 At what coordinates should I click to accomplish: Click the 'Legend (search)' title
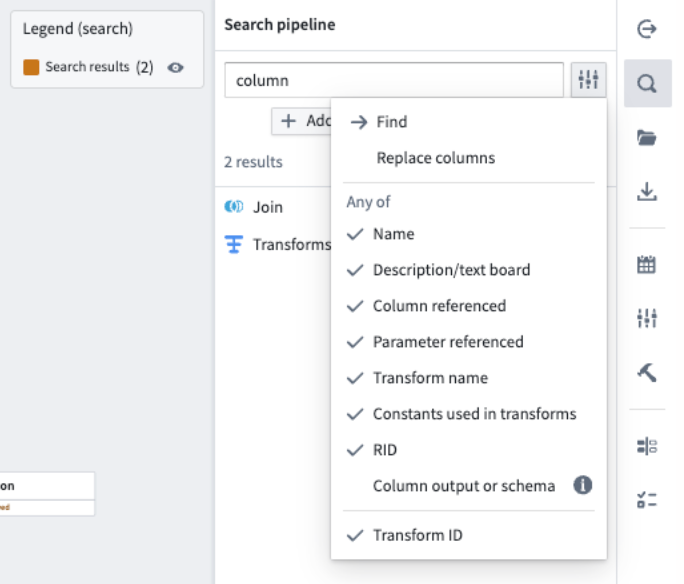point(78,29)
